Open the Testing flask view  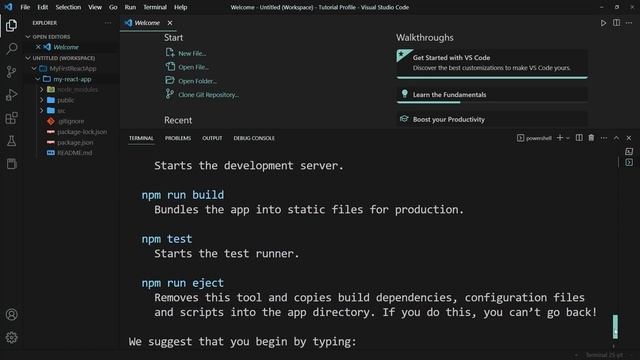11,141
